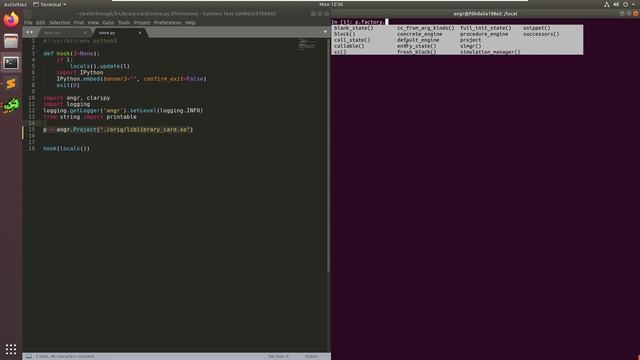The height and width of the screenshot is (360, 640).
Task: Open the File menu in Sublime
Action: [x=28, y=23]
